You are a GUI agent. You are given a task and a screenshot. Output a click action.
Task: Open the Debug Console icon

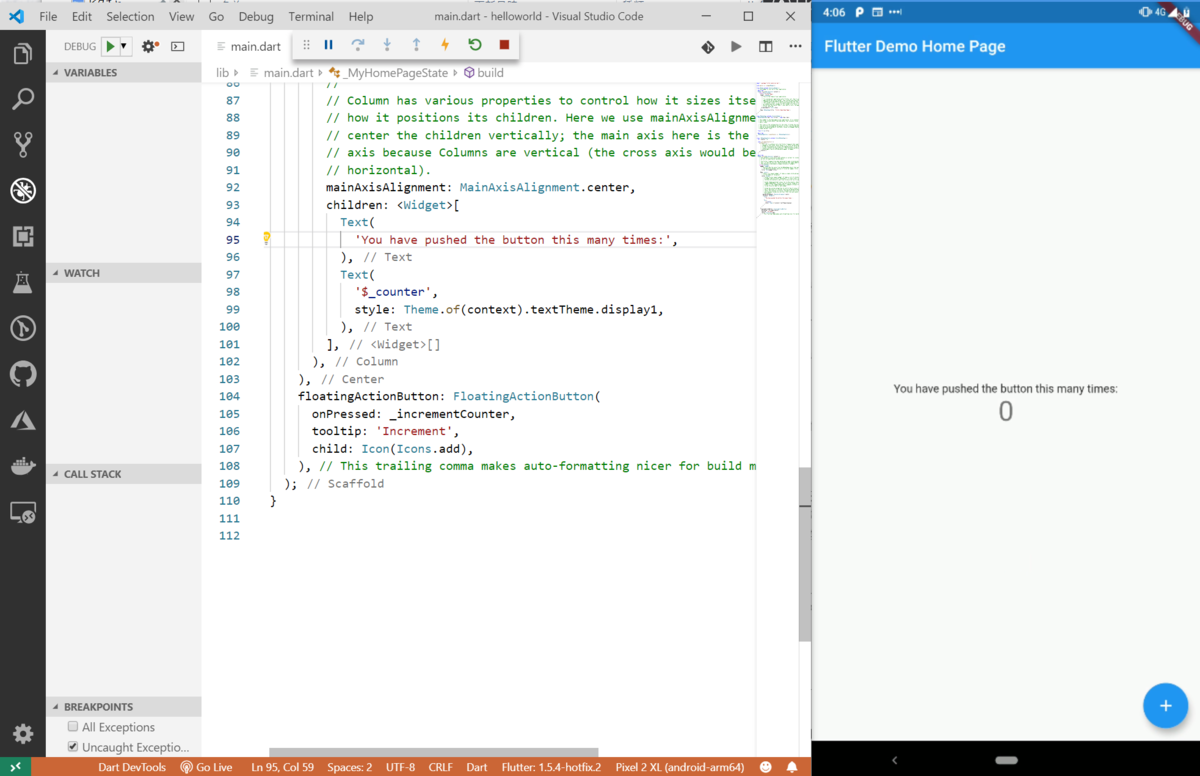click(178, 46)
